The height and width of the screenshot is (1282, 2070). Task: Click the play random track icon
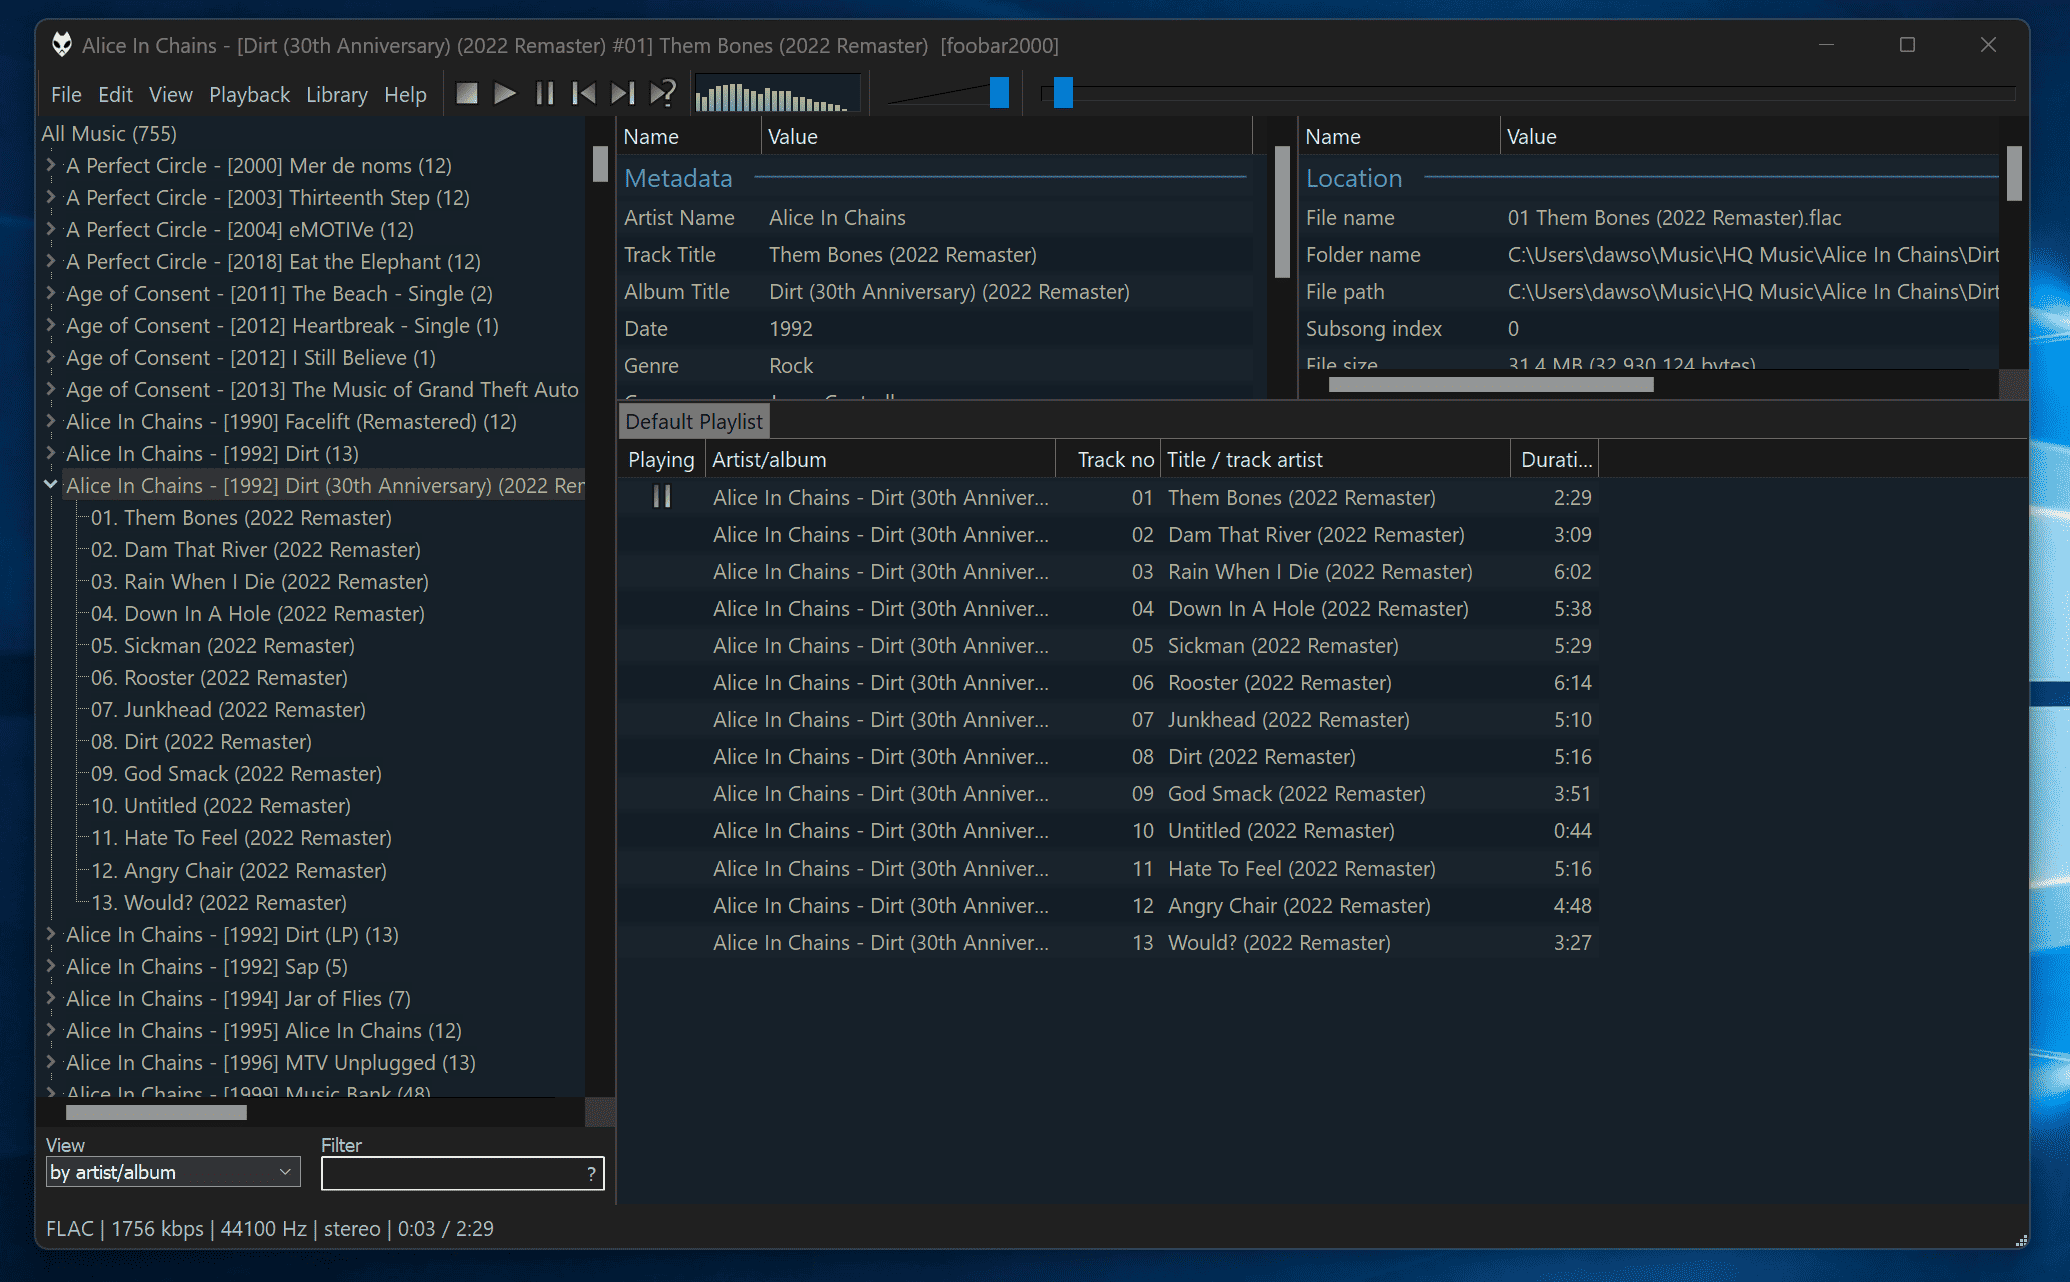click(660, 93)
